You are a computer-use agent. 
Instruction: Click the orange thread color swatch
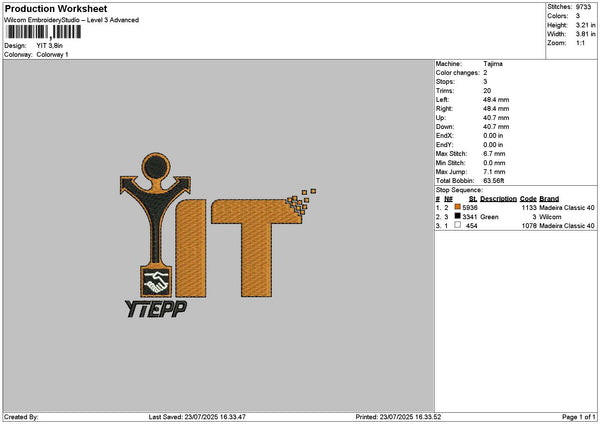457,207
